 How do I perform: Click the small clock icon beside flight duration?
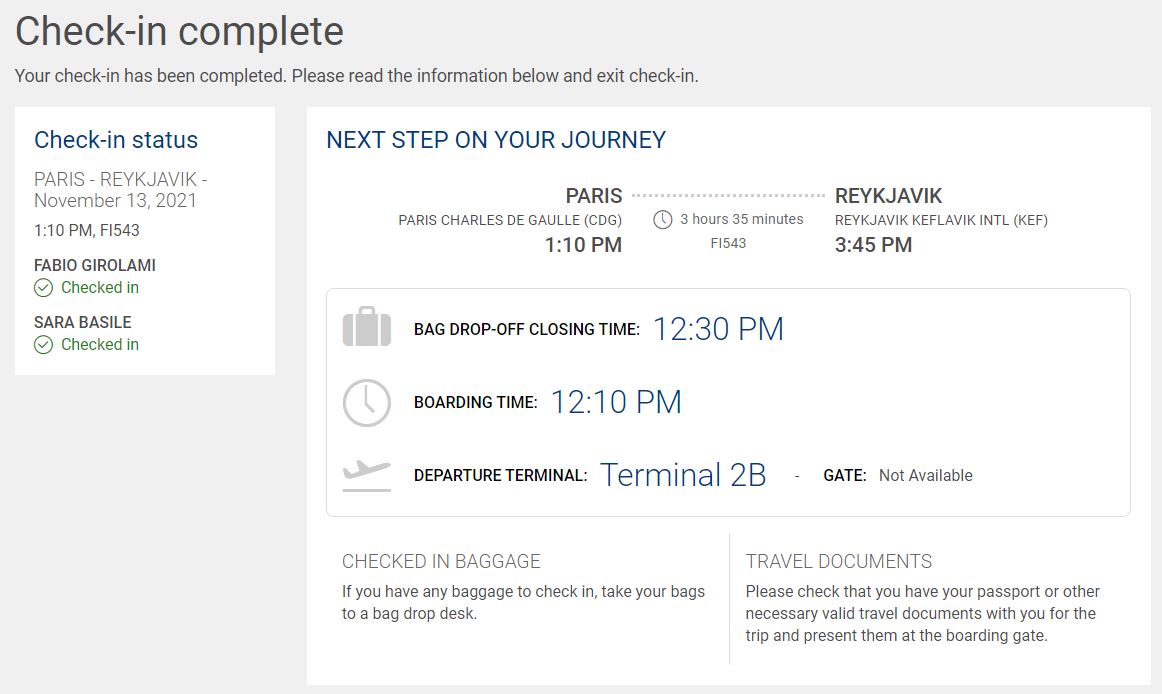coord(663,219)
